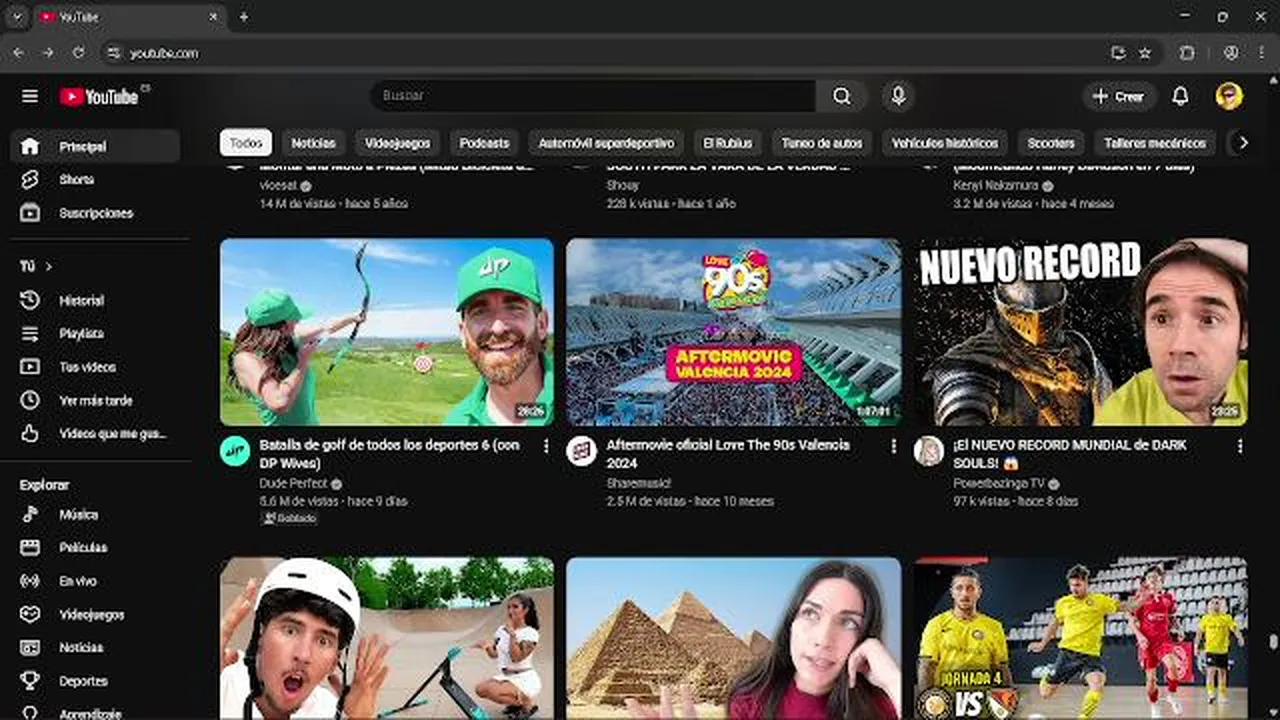The height and width of the screenshot is (720, 1280).
Task: Select the Noticias filter chip
Action: [x=313, y=143]
